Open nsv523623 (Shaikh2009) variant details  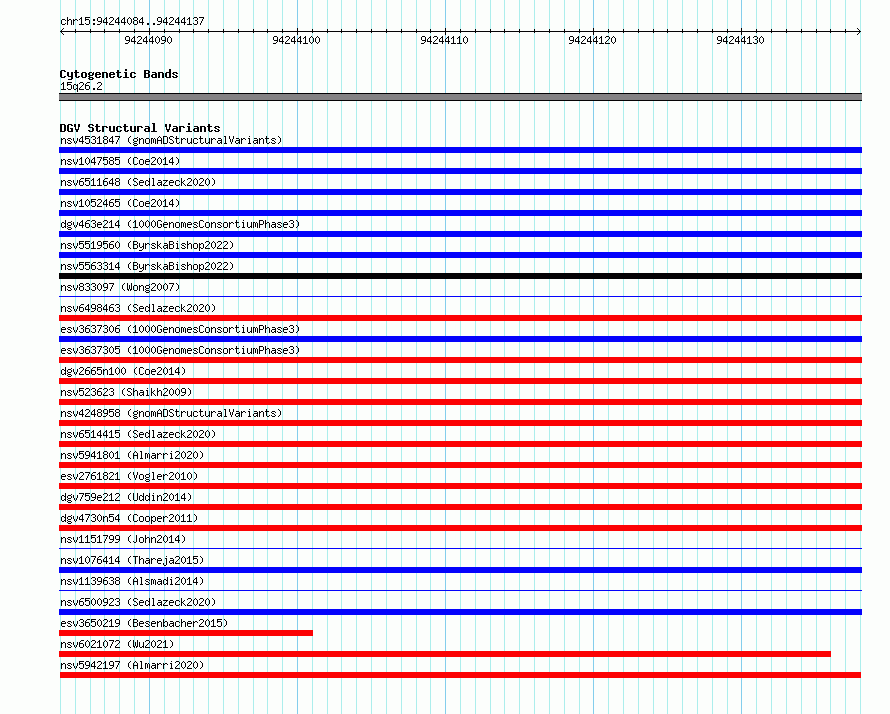[126, 392]
